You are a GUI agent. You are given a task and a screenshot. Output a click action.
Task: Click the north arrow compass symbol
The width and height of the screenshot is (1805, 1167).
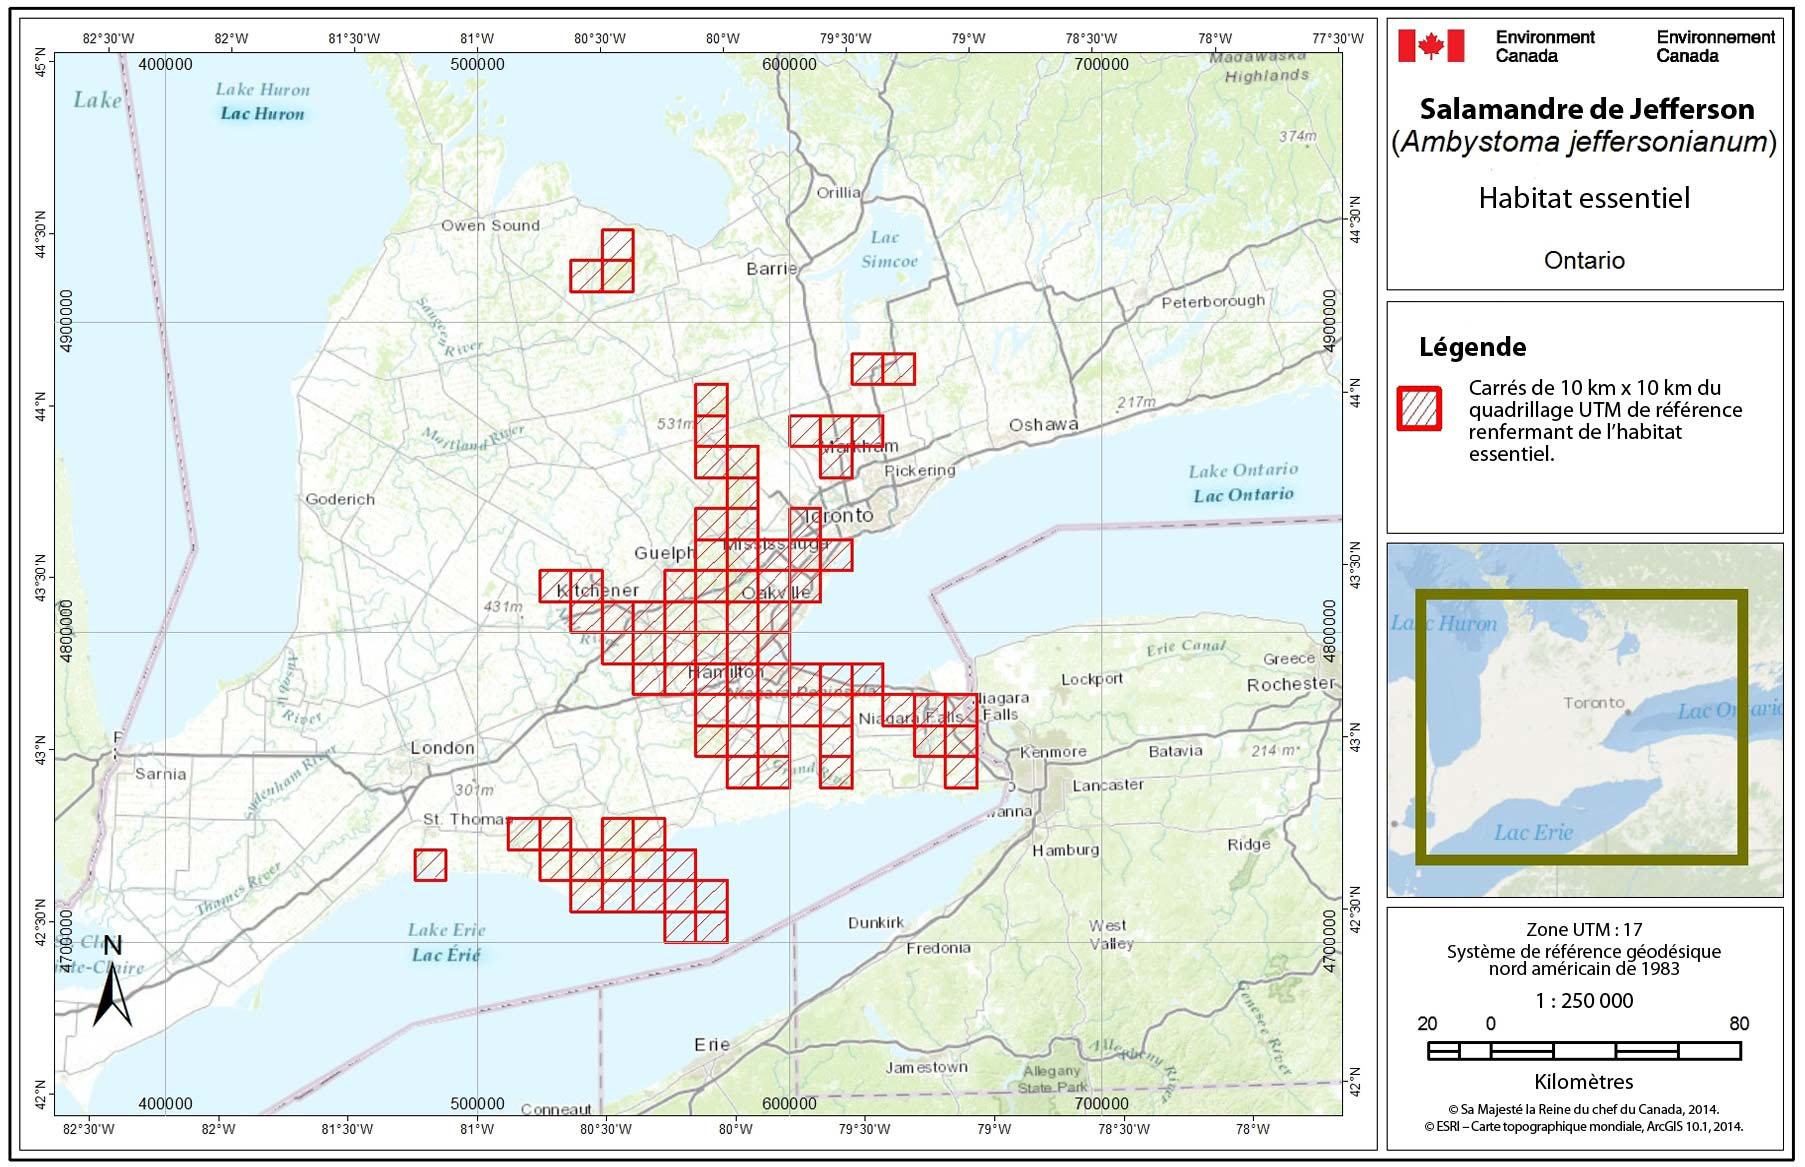click(112, 985)
